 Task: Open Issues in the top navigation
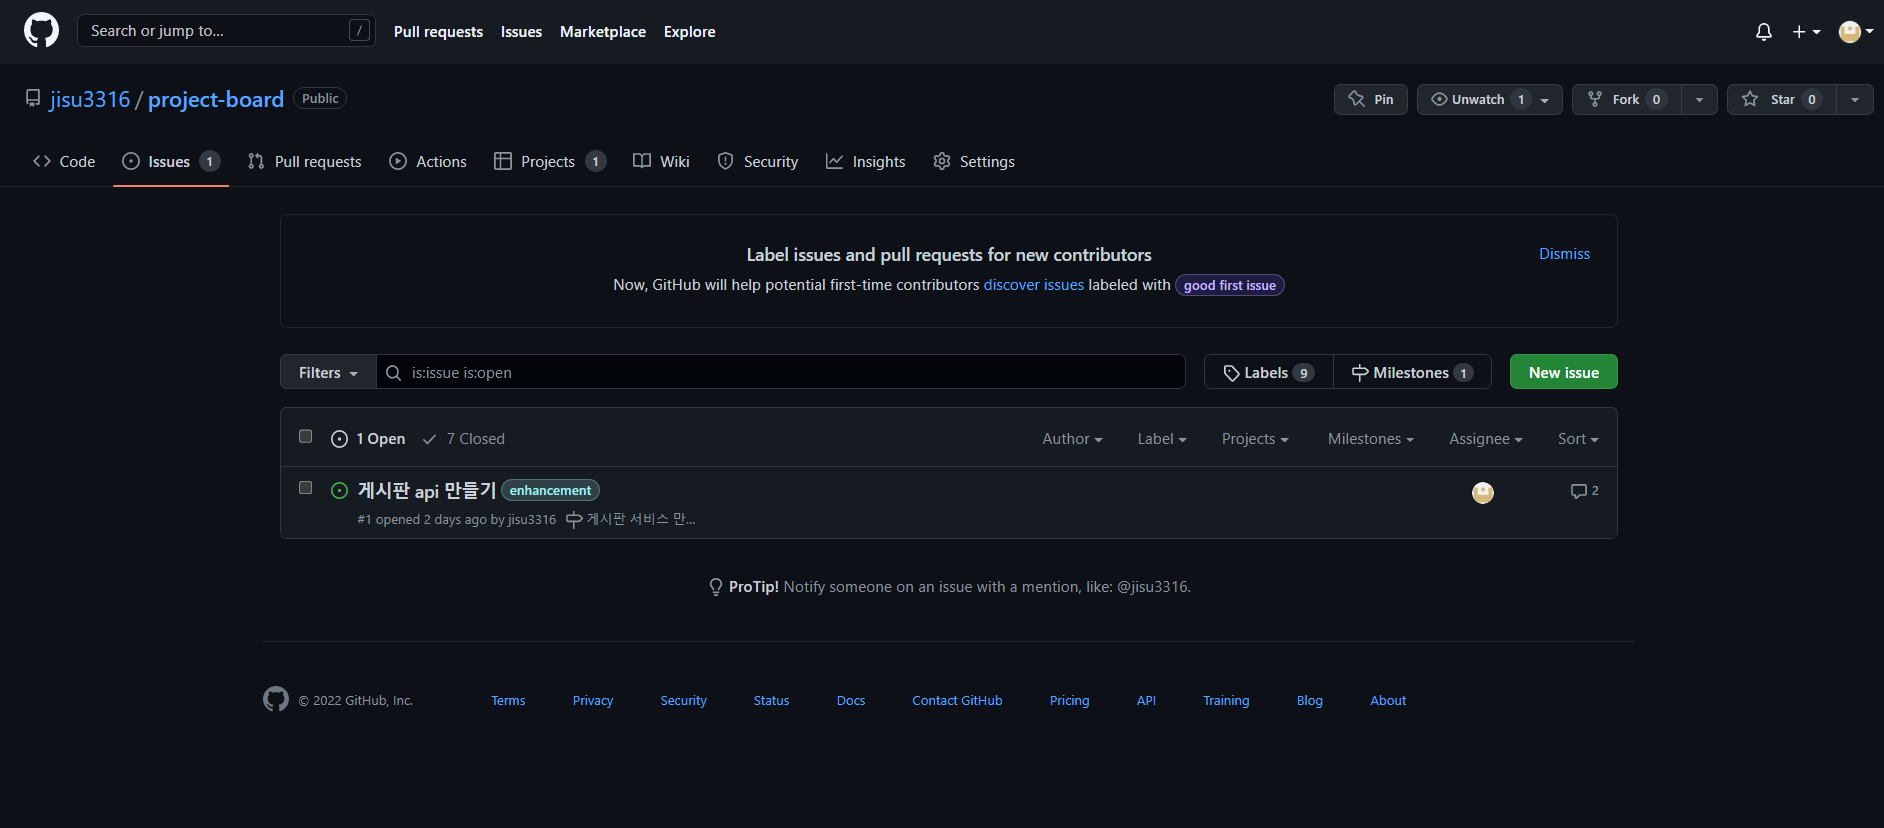[521, 32]
